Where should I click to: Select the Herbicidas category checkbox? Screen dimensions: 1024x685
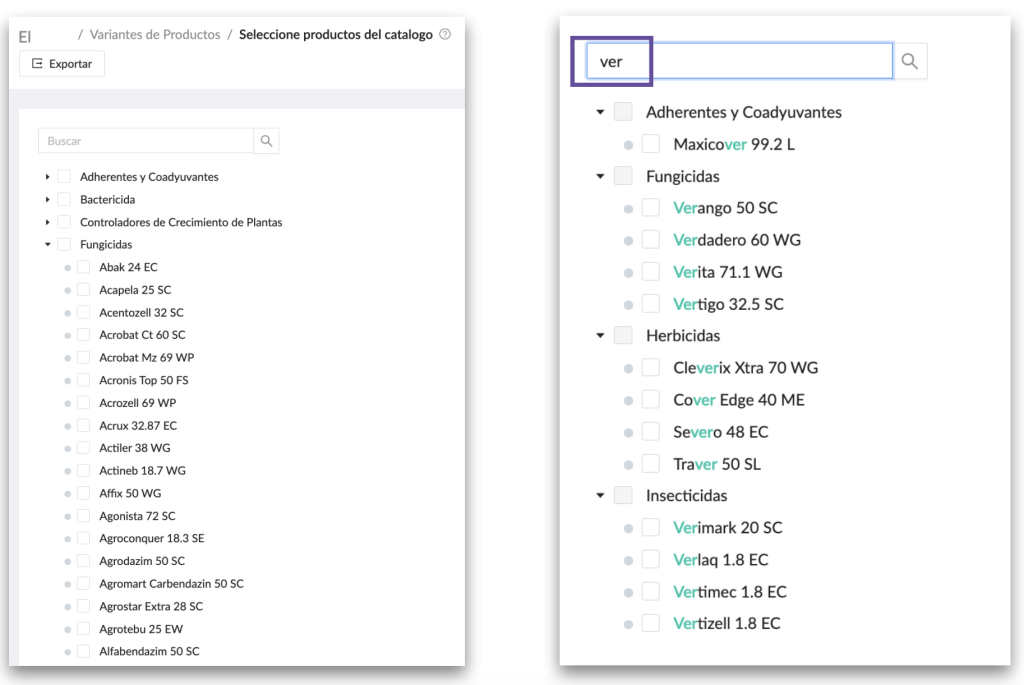(x=623, y=336)
